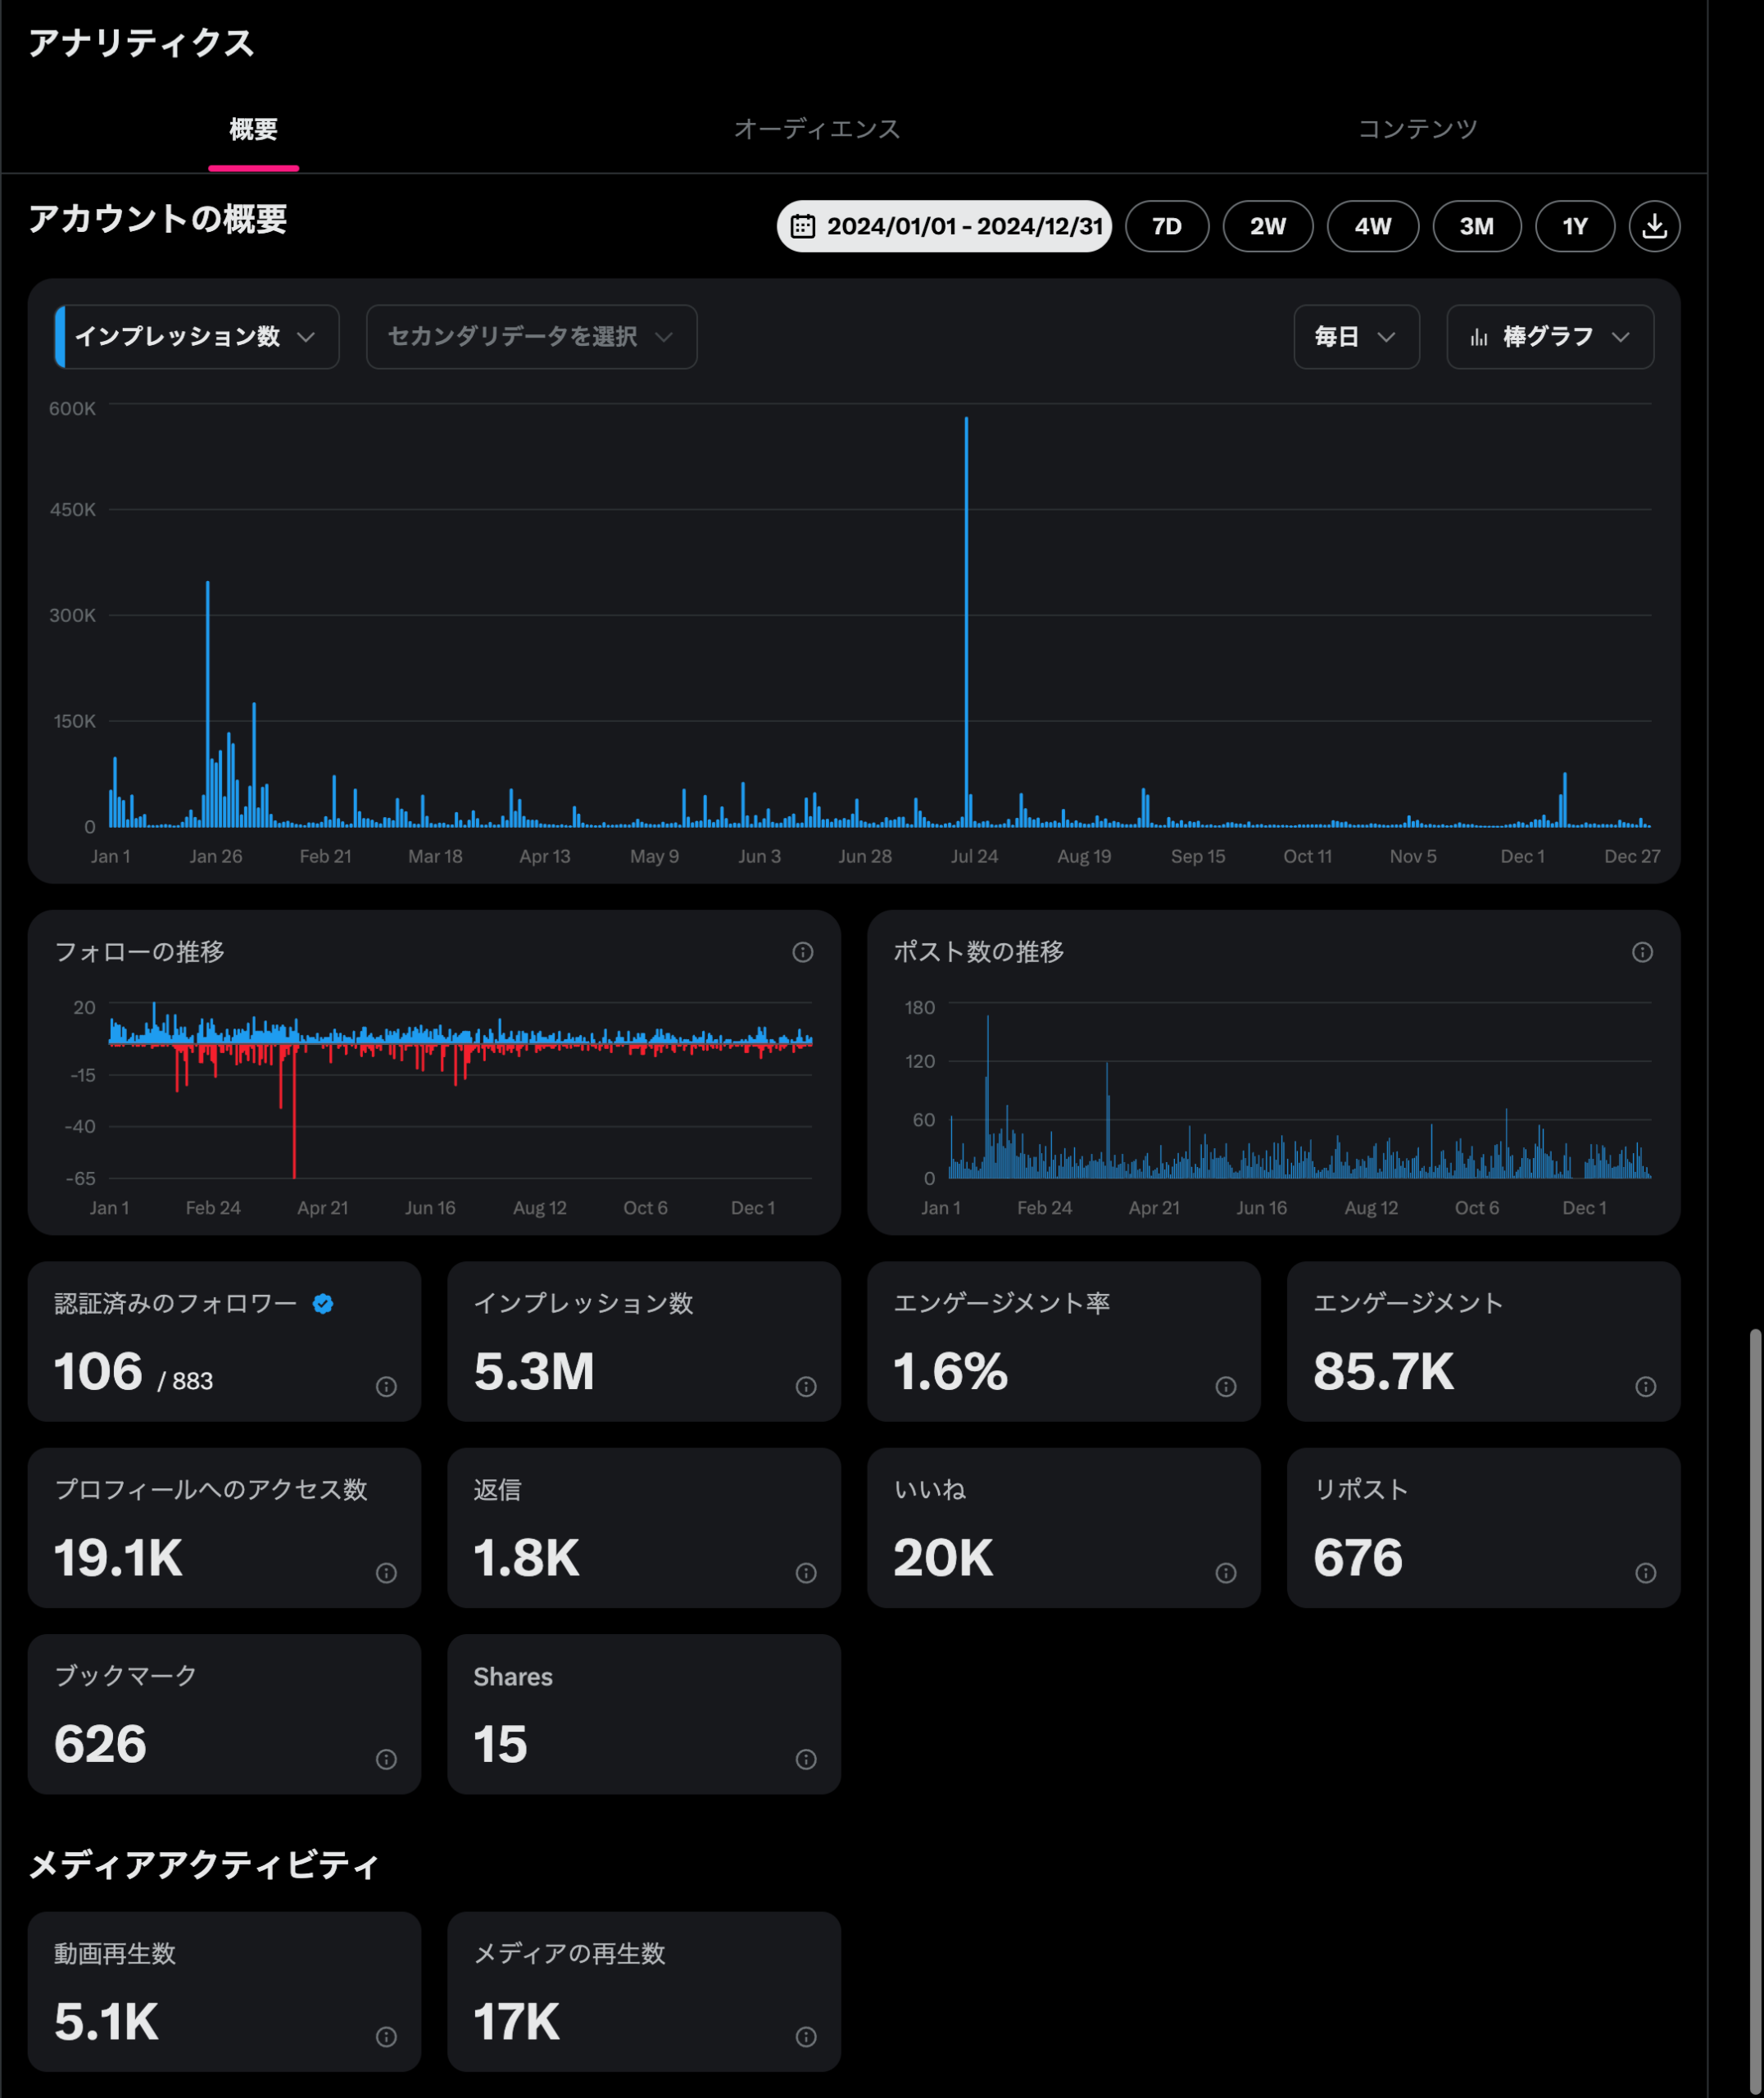1764x2098 pixels.
Task: Open the 棒グラフ chart type dropdown
Action: pyautogui.click(x=1549, y=337)
